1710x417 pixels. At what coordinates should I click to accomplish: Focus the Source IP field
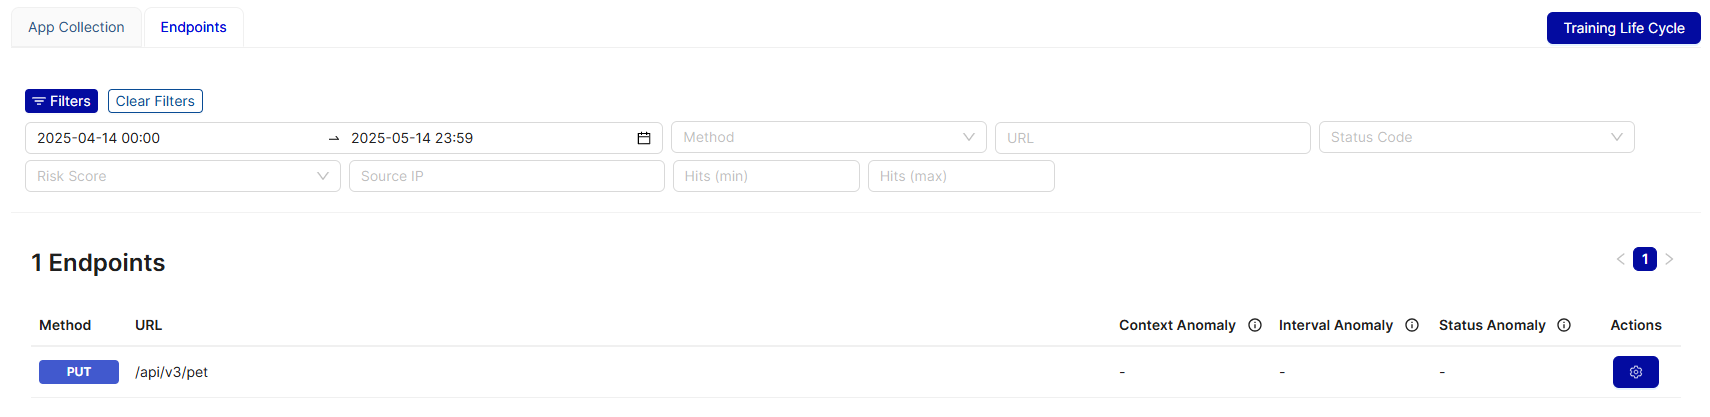coord(506,176)
